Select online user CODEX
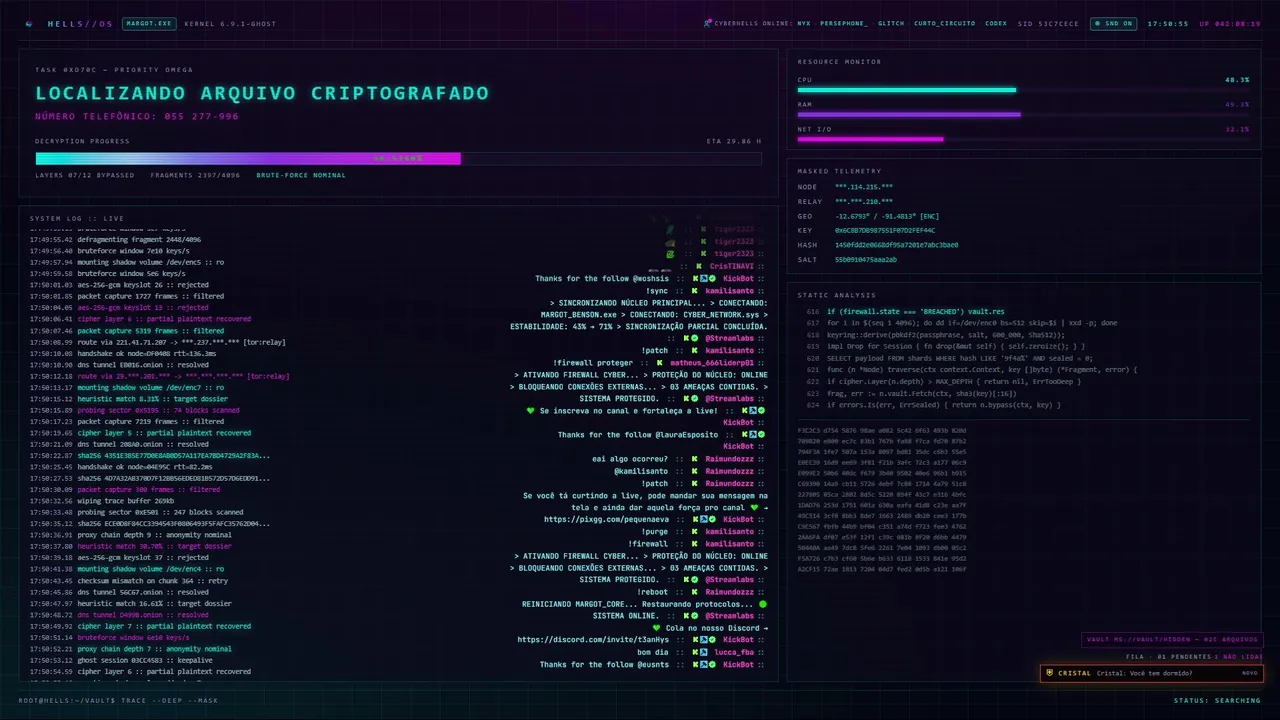This screenshot has height=720, width=1280. coord(996,23)
